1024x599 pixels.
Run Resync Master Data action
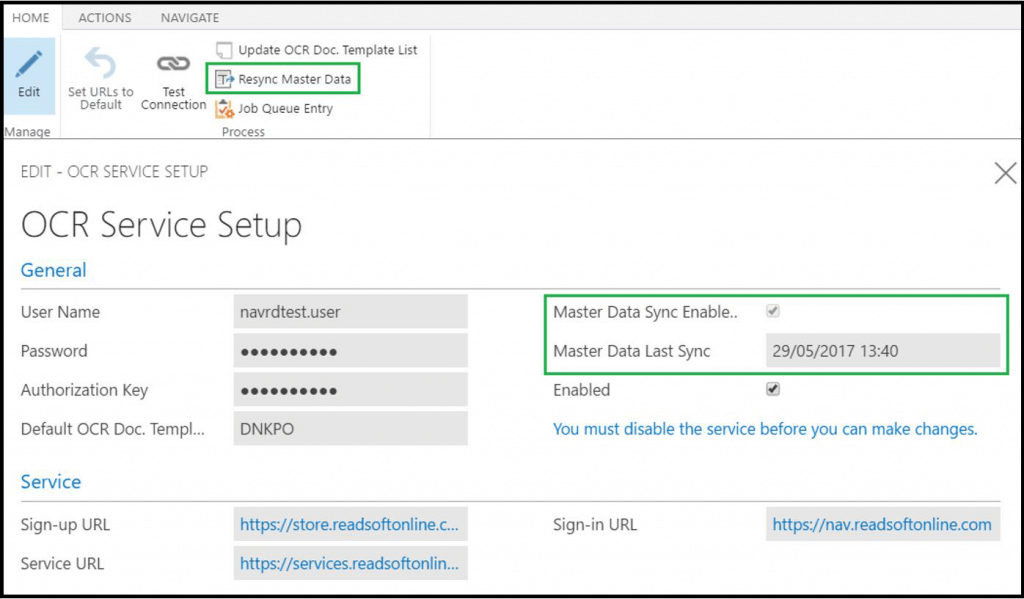[x=294, y=79]
